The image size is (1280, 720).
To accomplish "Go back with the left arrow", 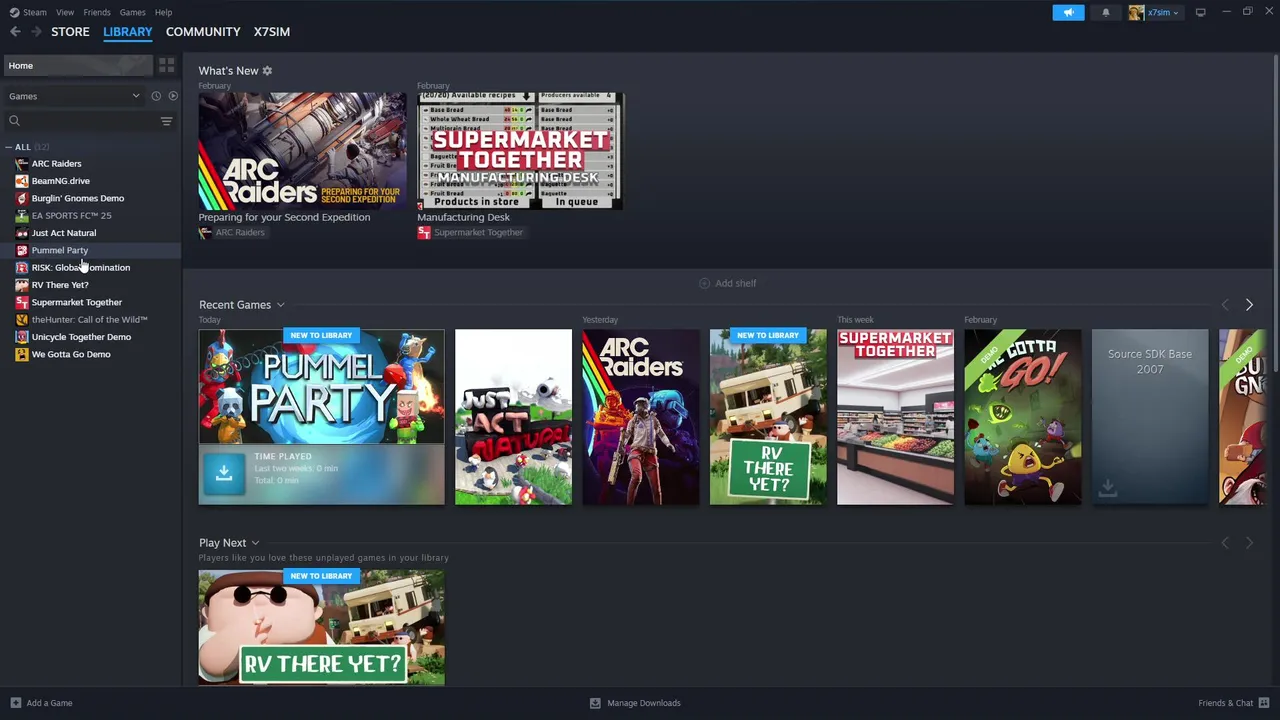I will (15, 32).
